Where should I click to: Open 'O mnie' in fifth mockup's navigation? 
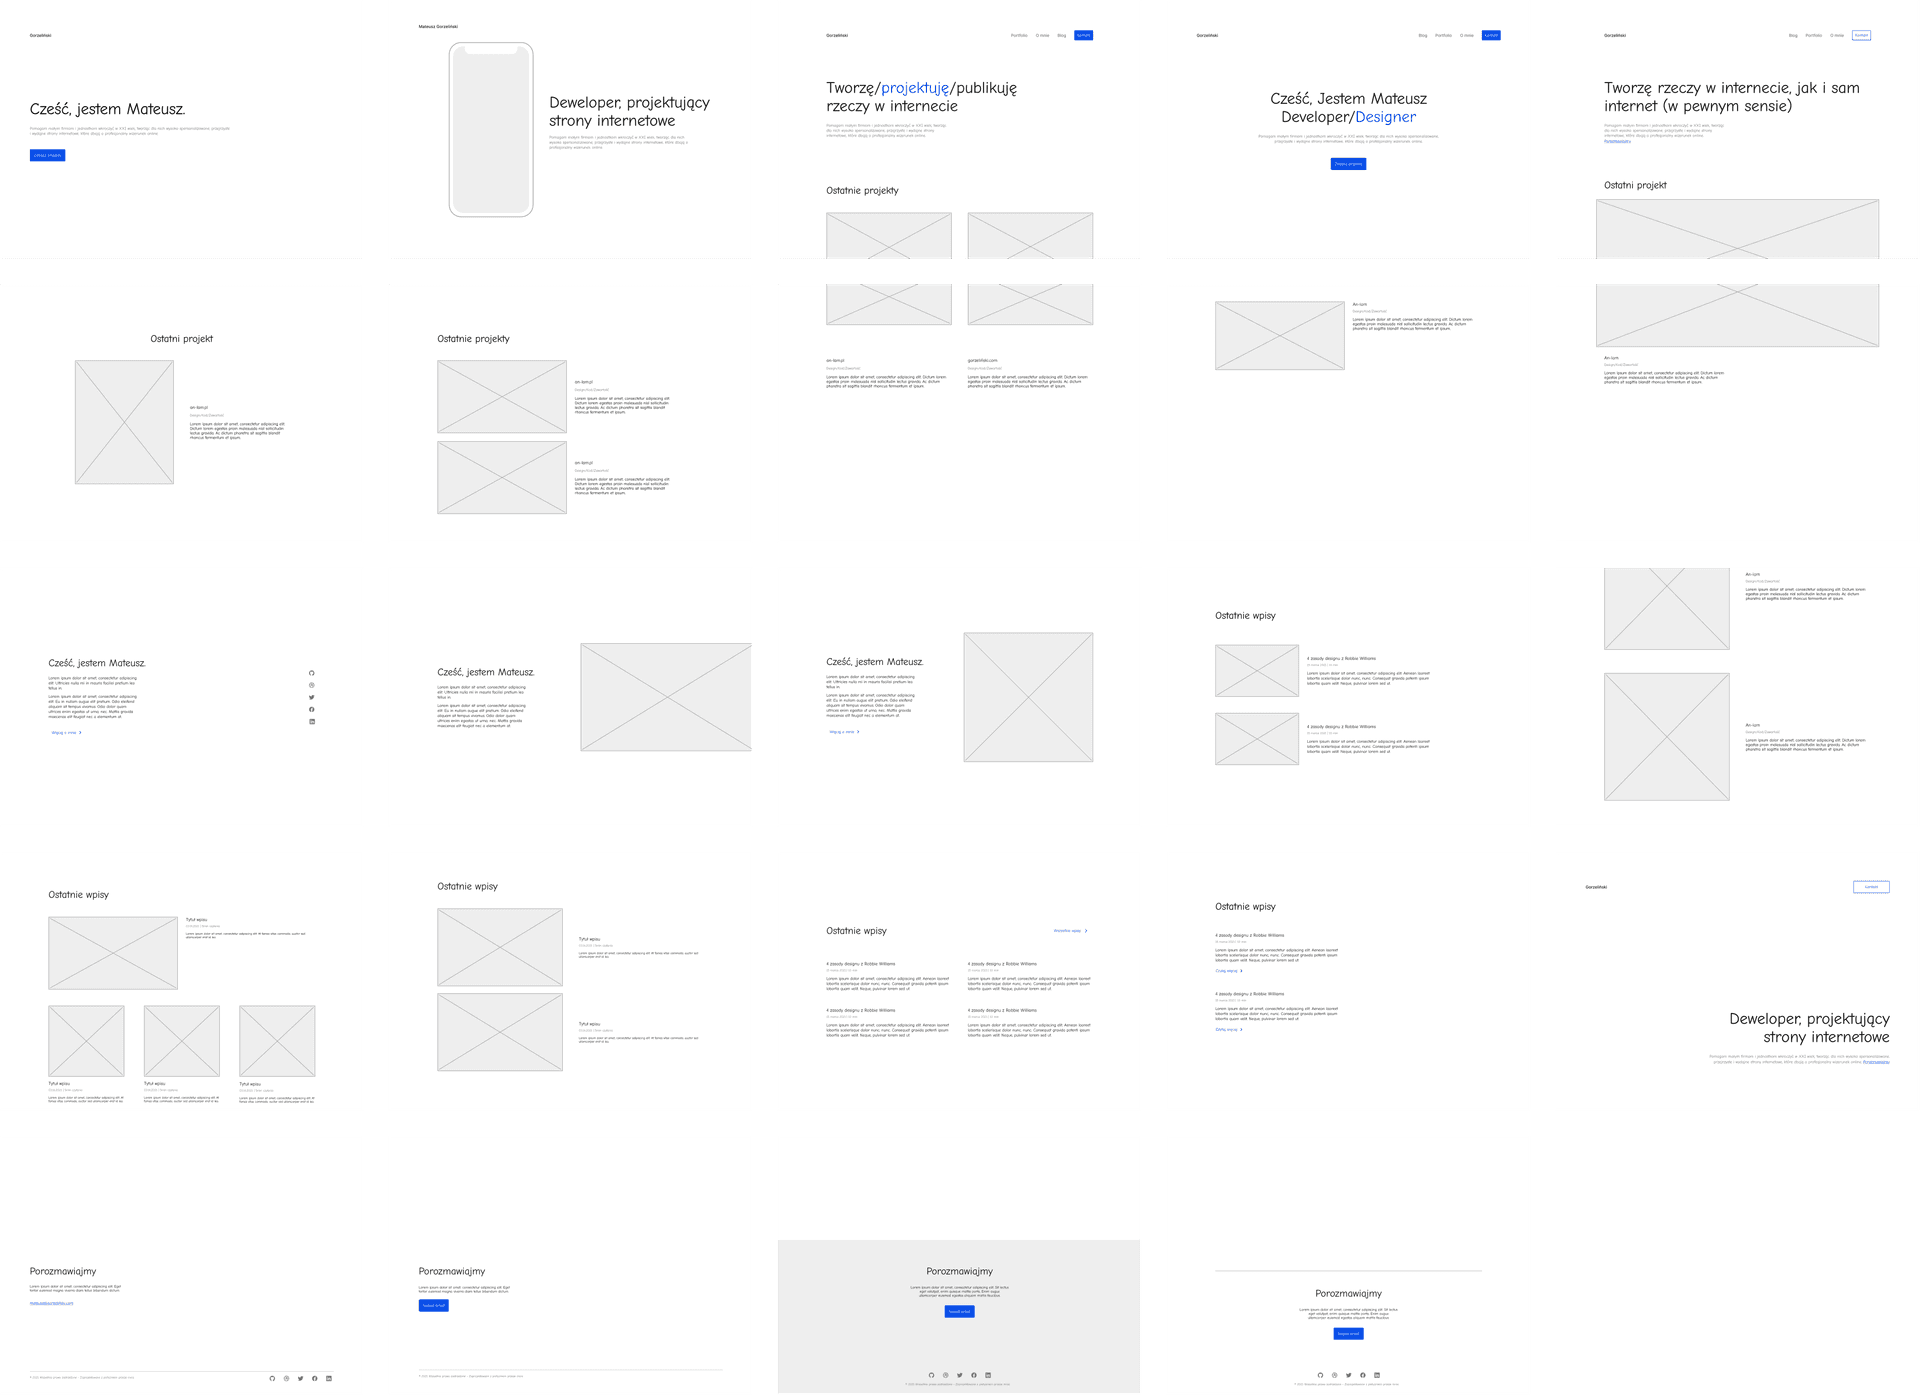[x=1837, y=35]
